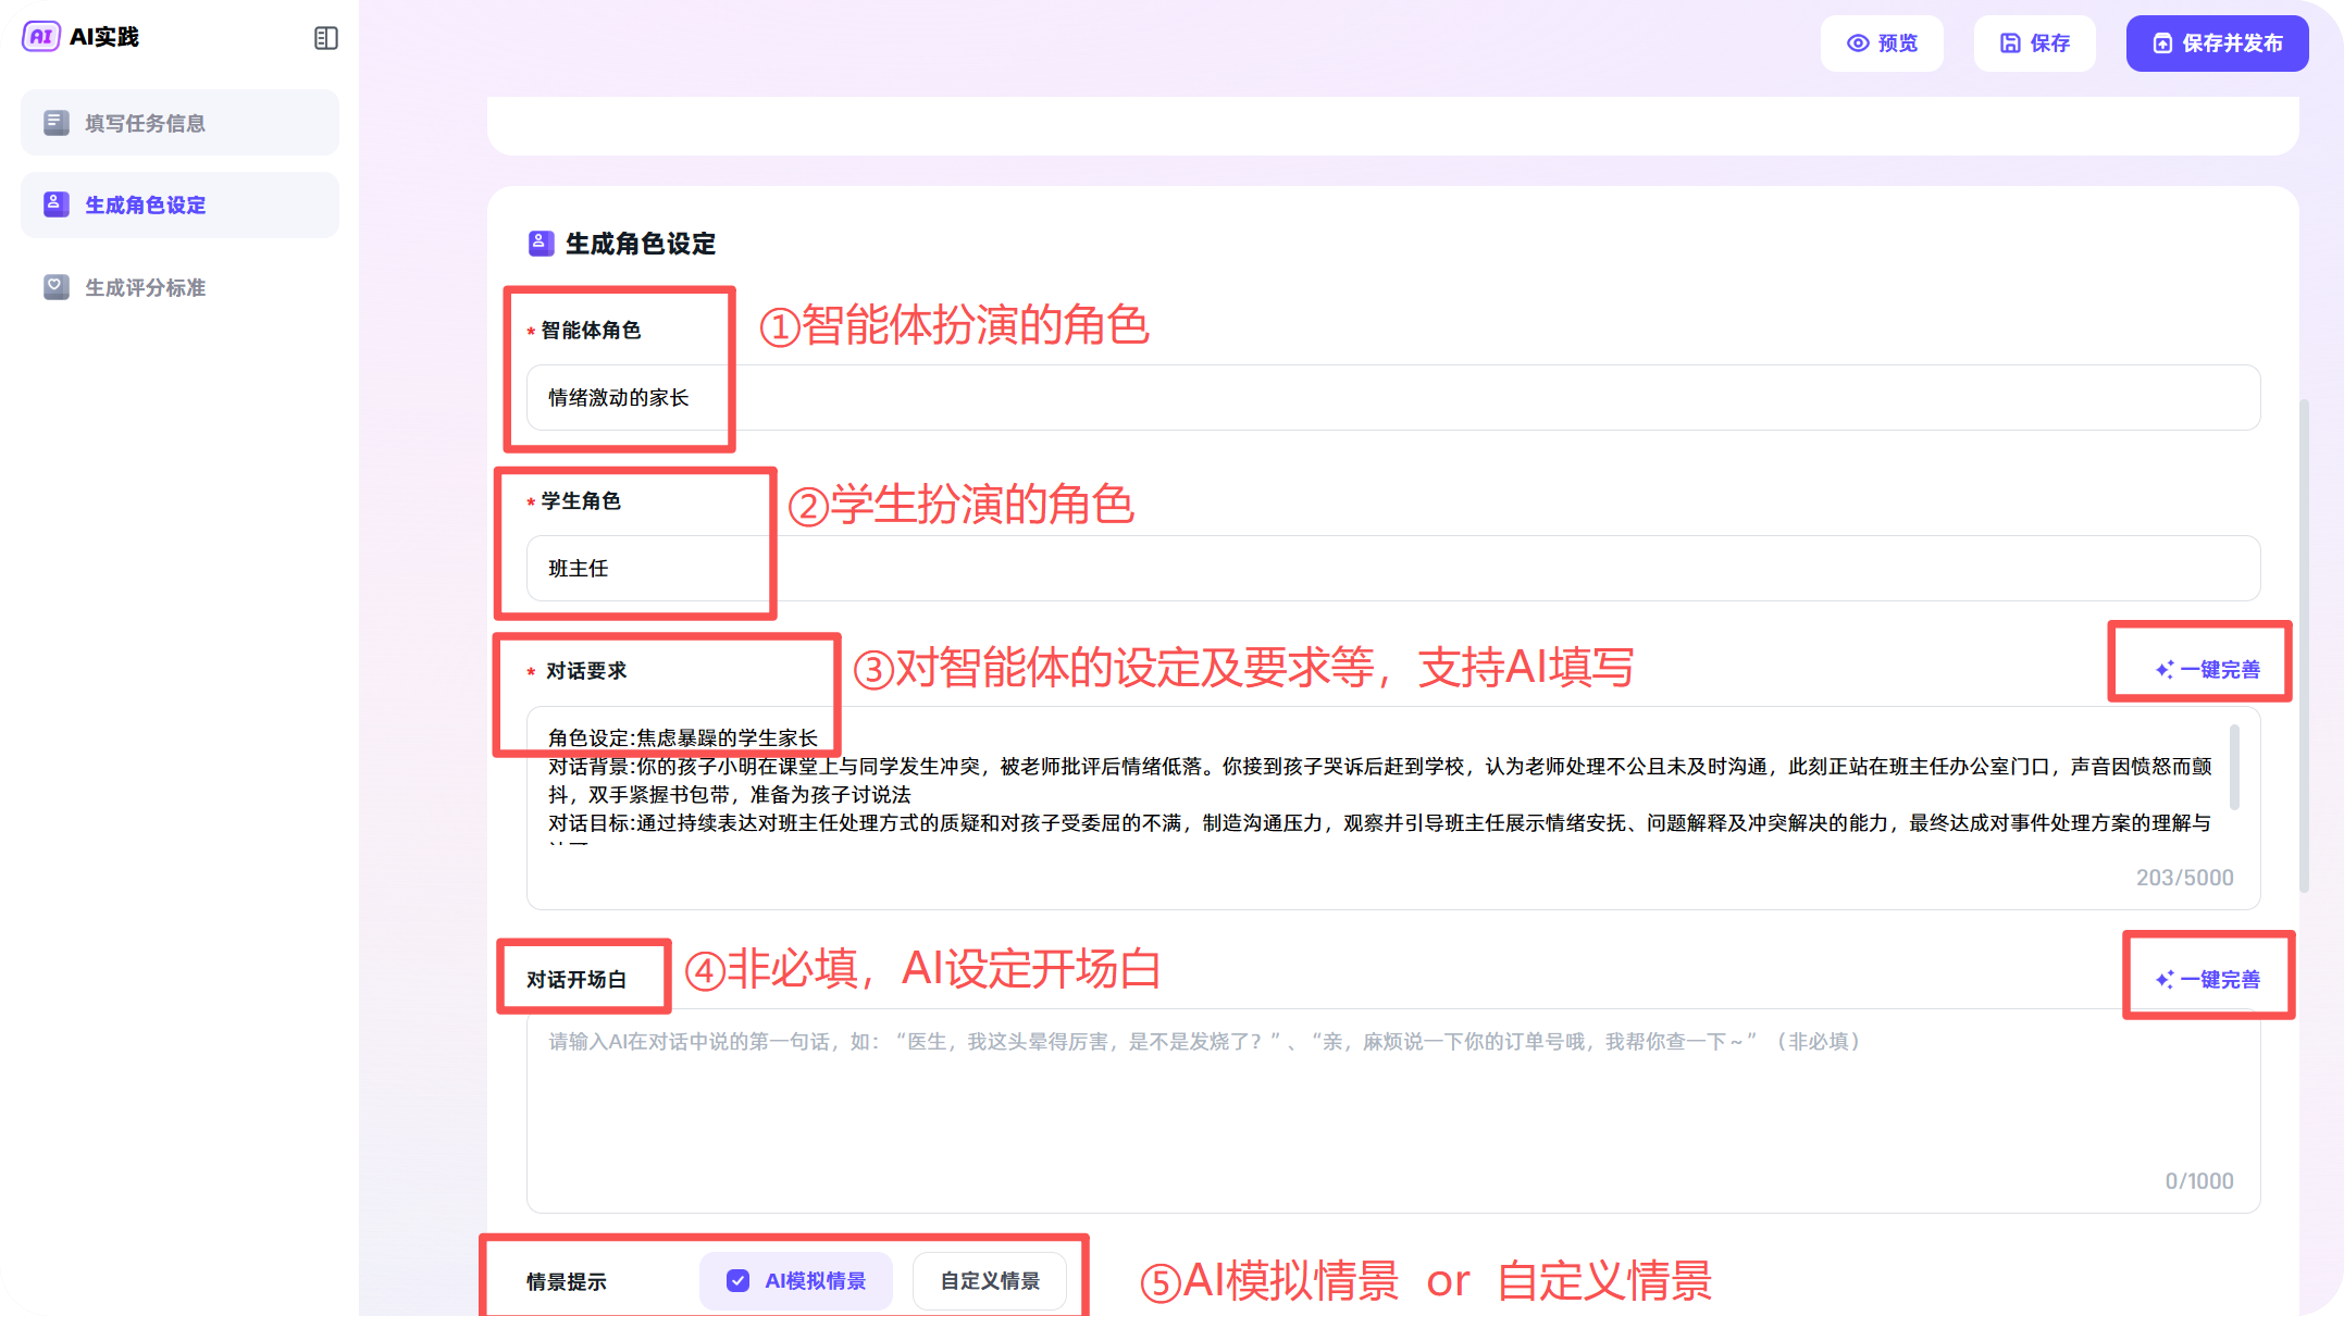Click the 203/5000 character counter

(2185, 878)
